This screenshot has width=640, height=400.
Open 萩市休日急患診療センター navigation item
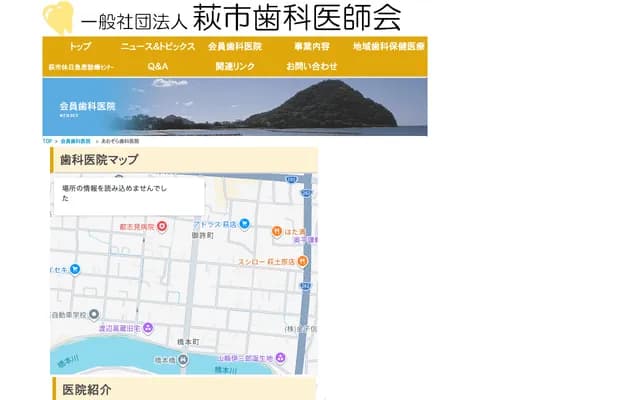tap(81, 67)
